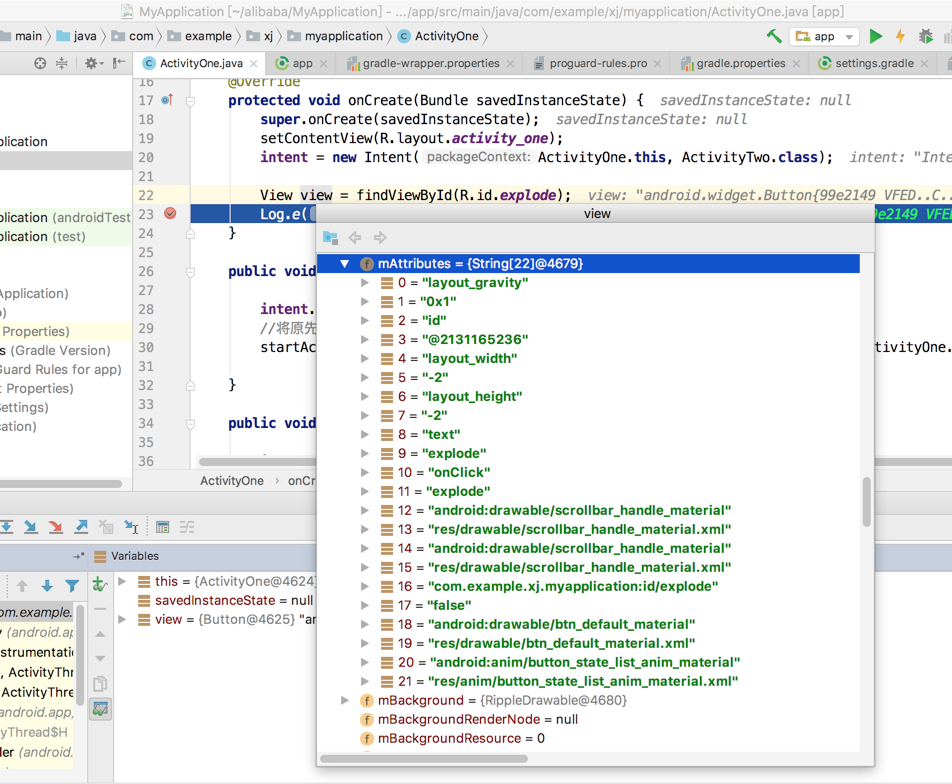Expand the 'this' variable in Variables panel
Screen dimensions: 952x784
pos(123,582)
